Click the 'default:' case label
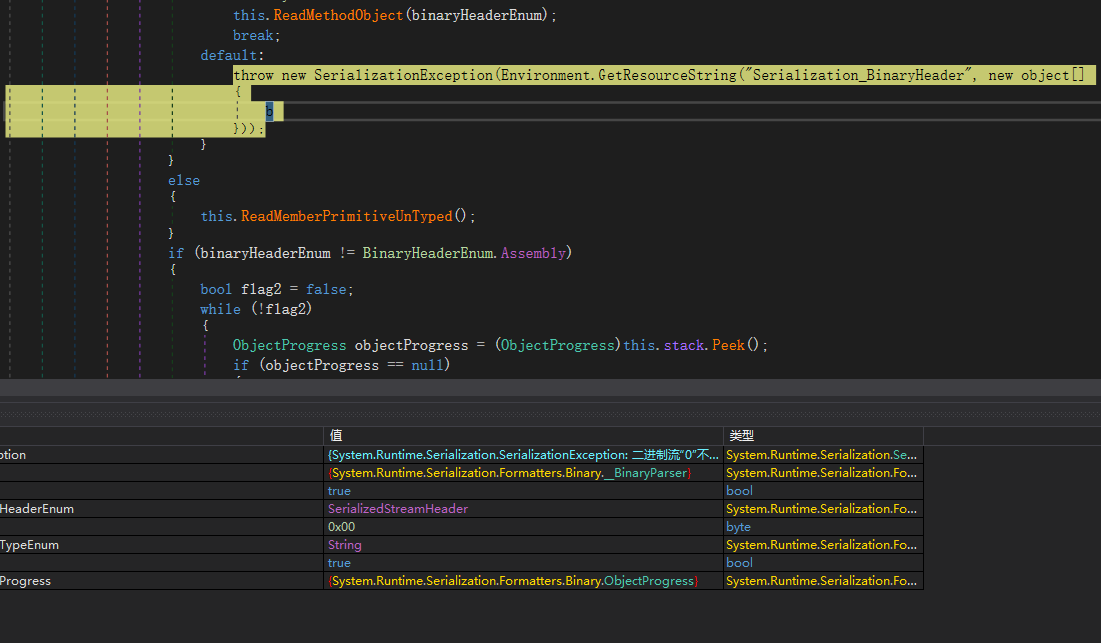 point(232,55)
